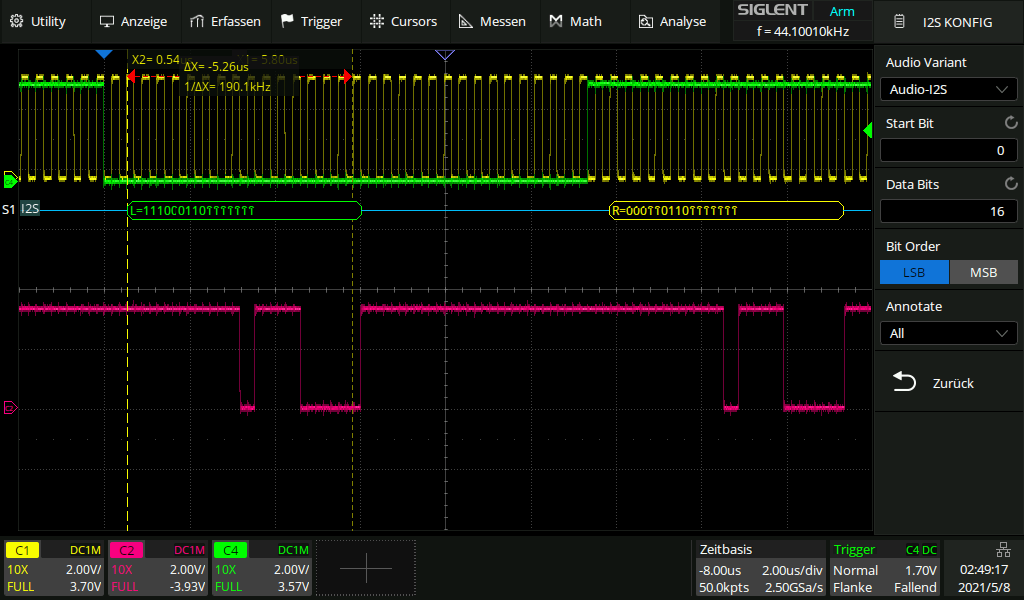Toggle channel C1 settings box
The image size is (1024, 600).
click(x=55, y=568)
